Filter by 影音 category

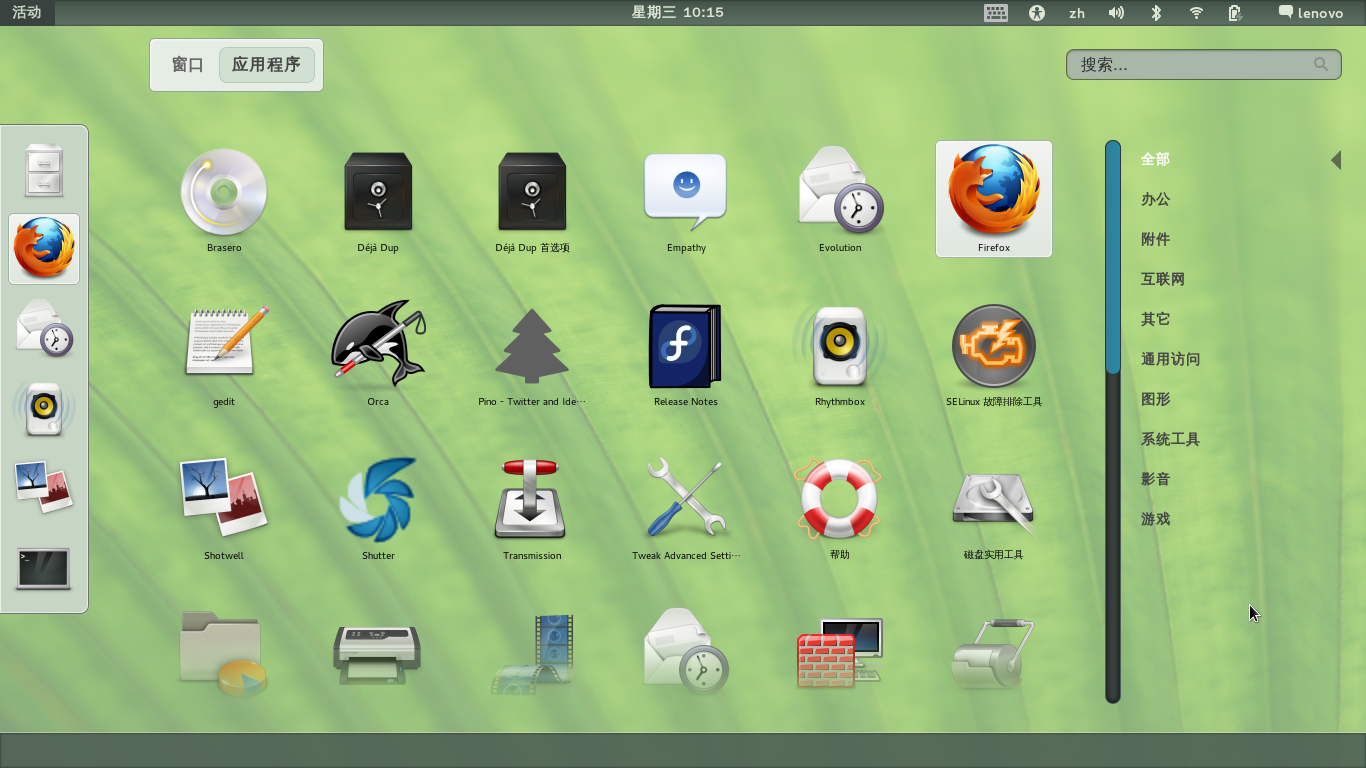click(x=1155, y=479)
